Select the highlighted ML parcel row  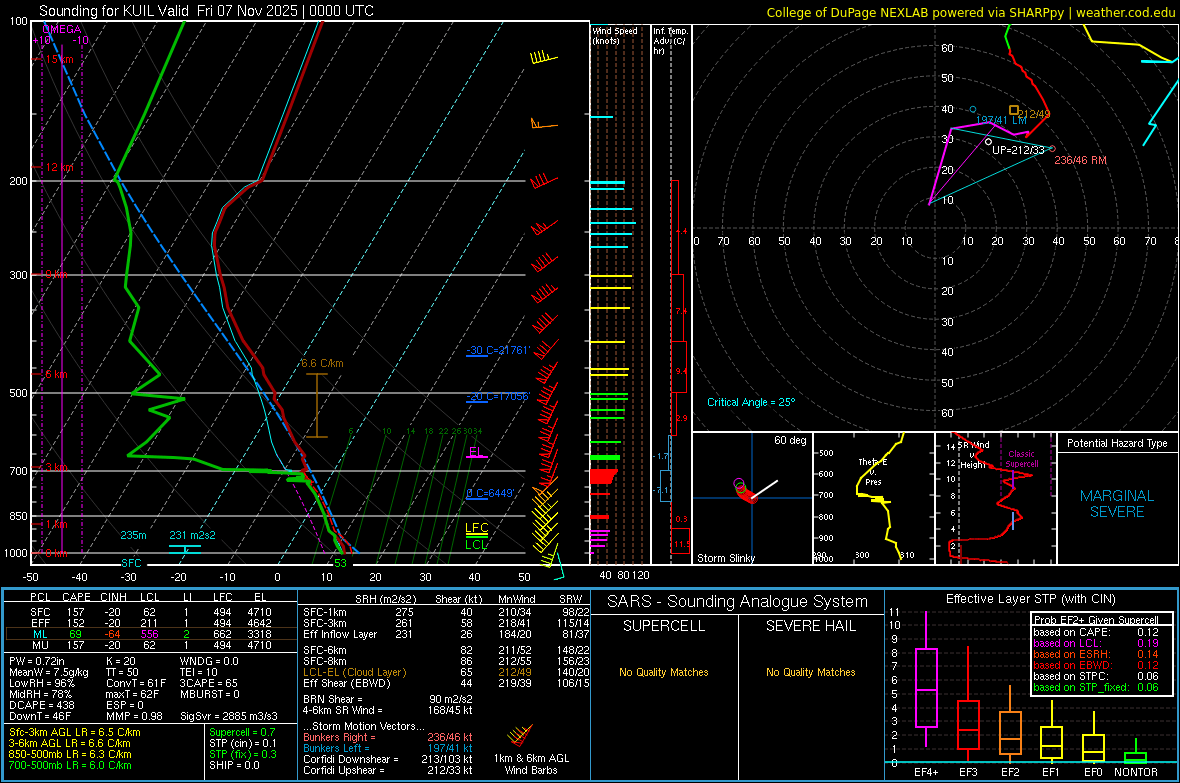pyautogui.click(x=150, y=634)
